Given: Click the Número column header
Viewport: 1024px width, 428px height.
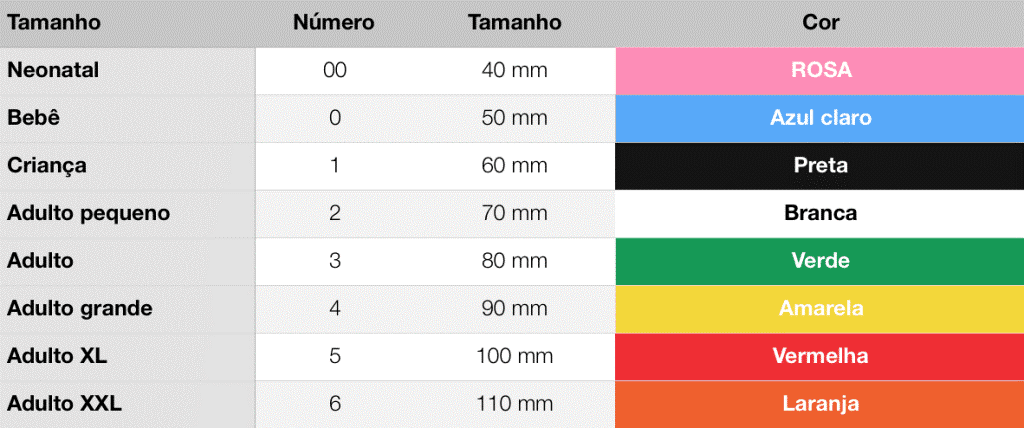Looking at the screenshot, I should click(334, 23).
